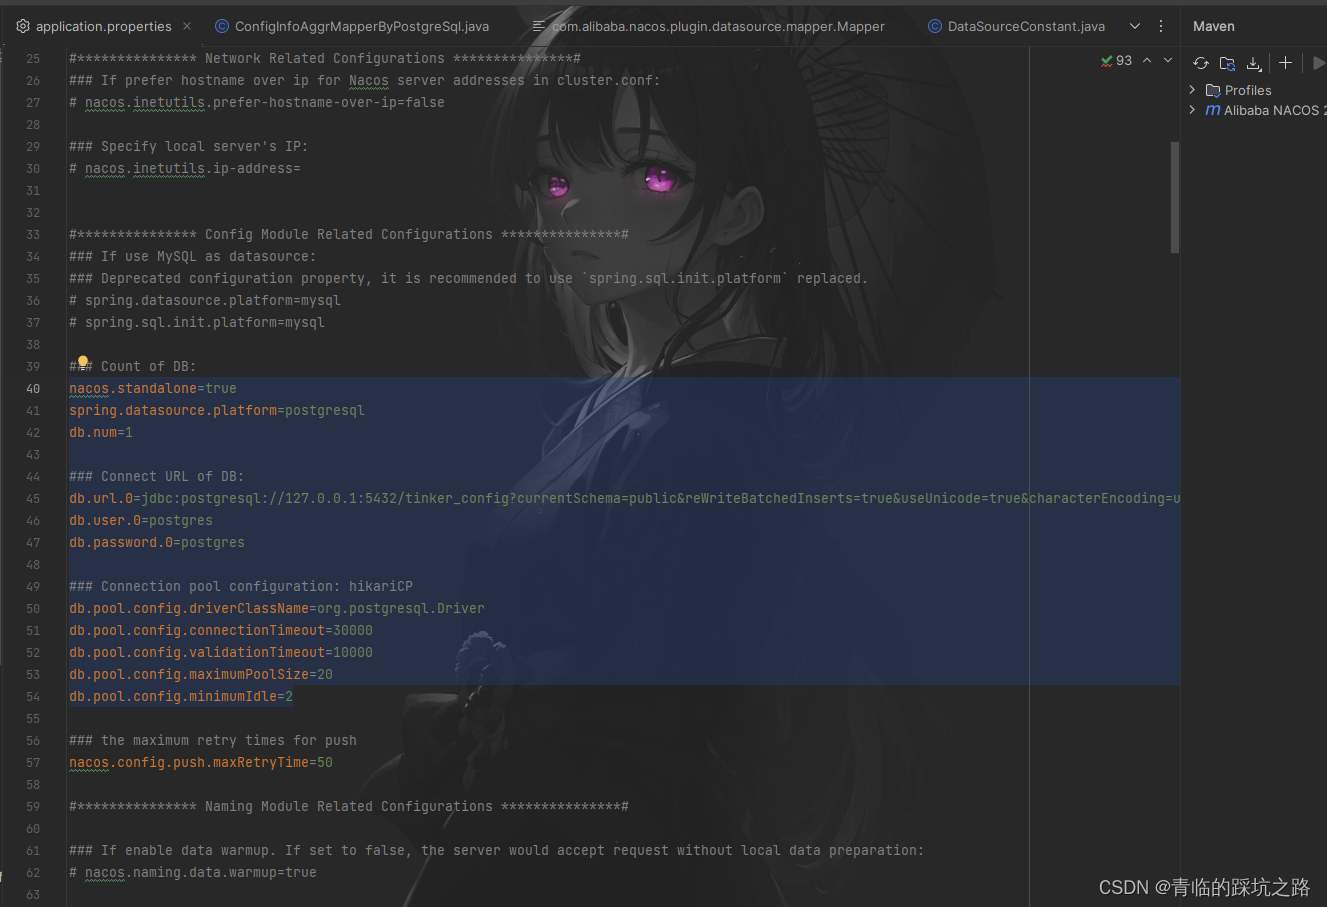The height and width of the screenshot is (907, 1327).
Task: Click the db.url.0 jdbc postgresql line
Action: (x=624, y=498)
